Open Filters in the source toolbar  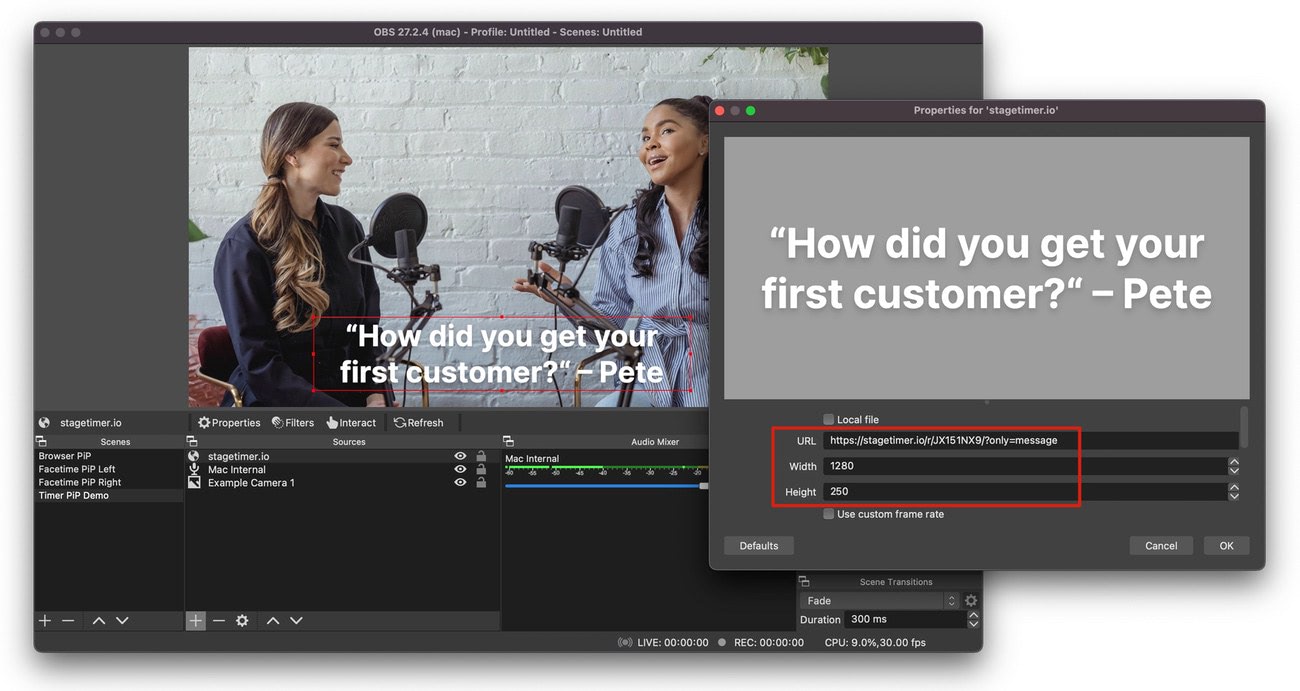pyautogui.click(x=292, y=423)
